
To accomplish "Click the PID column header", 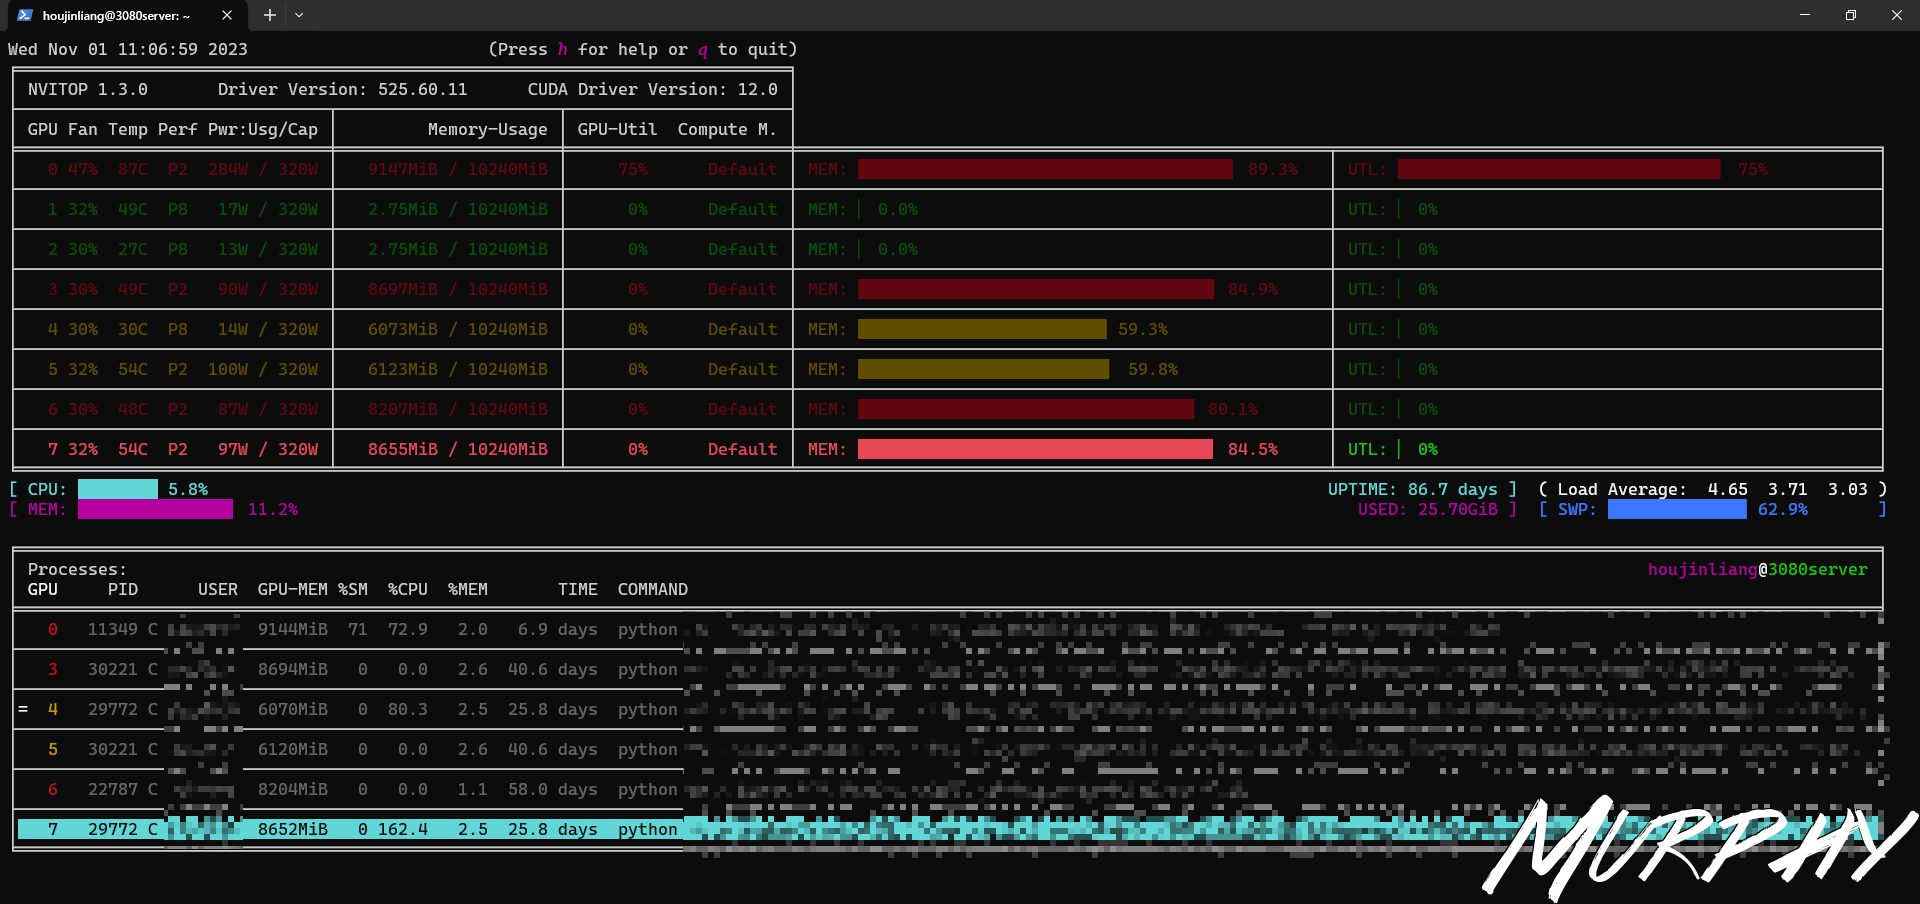I will pos(123,589).
